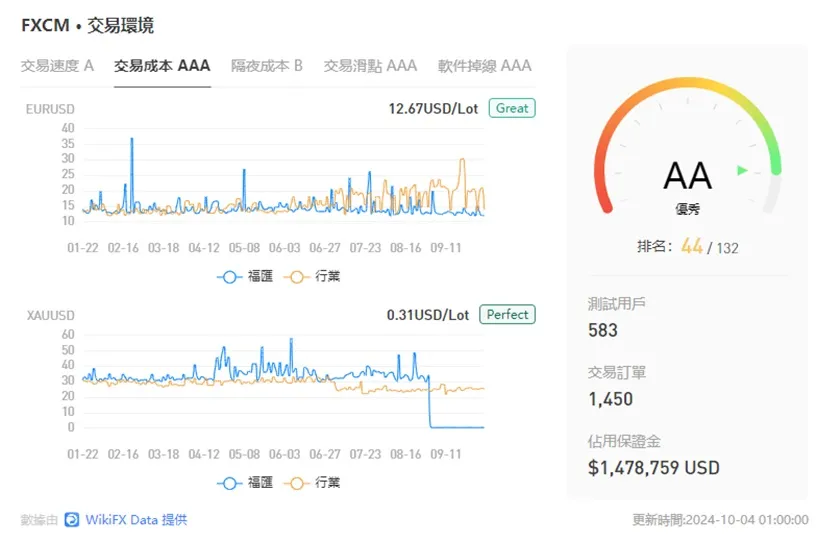This screenshot has width=817, height=541.
Task: Click the 0.31USD/Lot value
Action: point(428,315)
